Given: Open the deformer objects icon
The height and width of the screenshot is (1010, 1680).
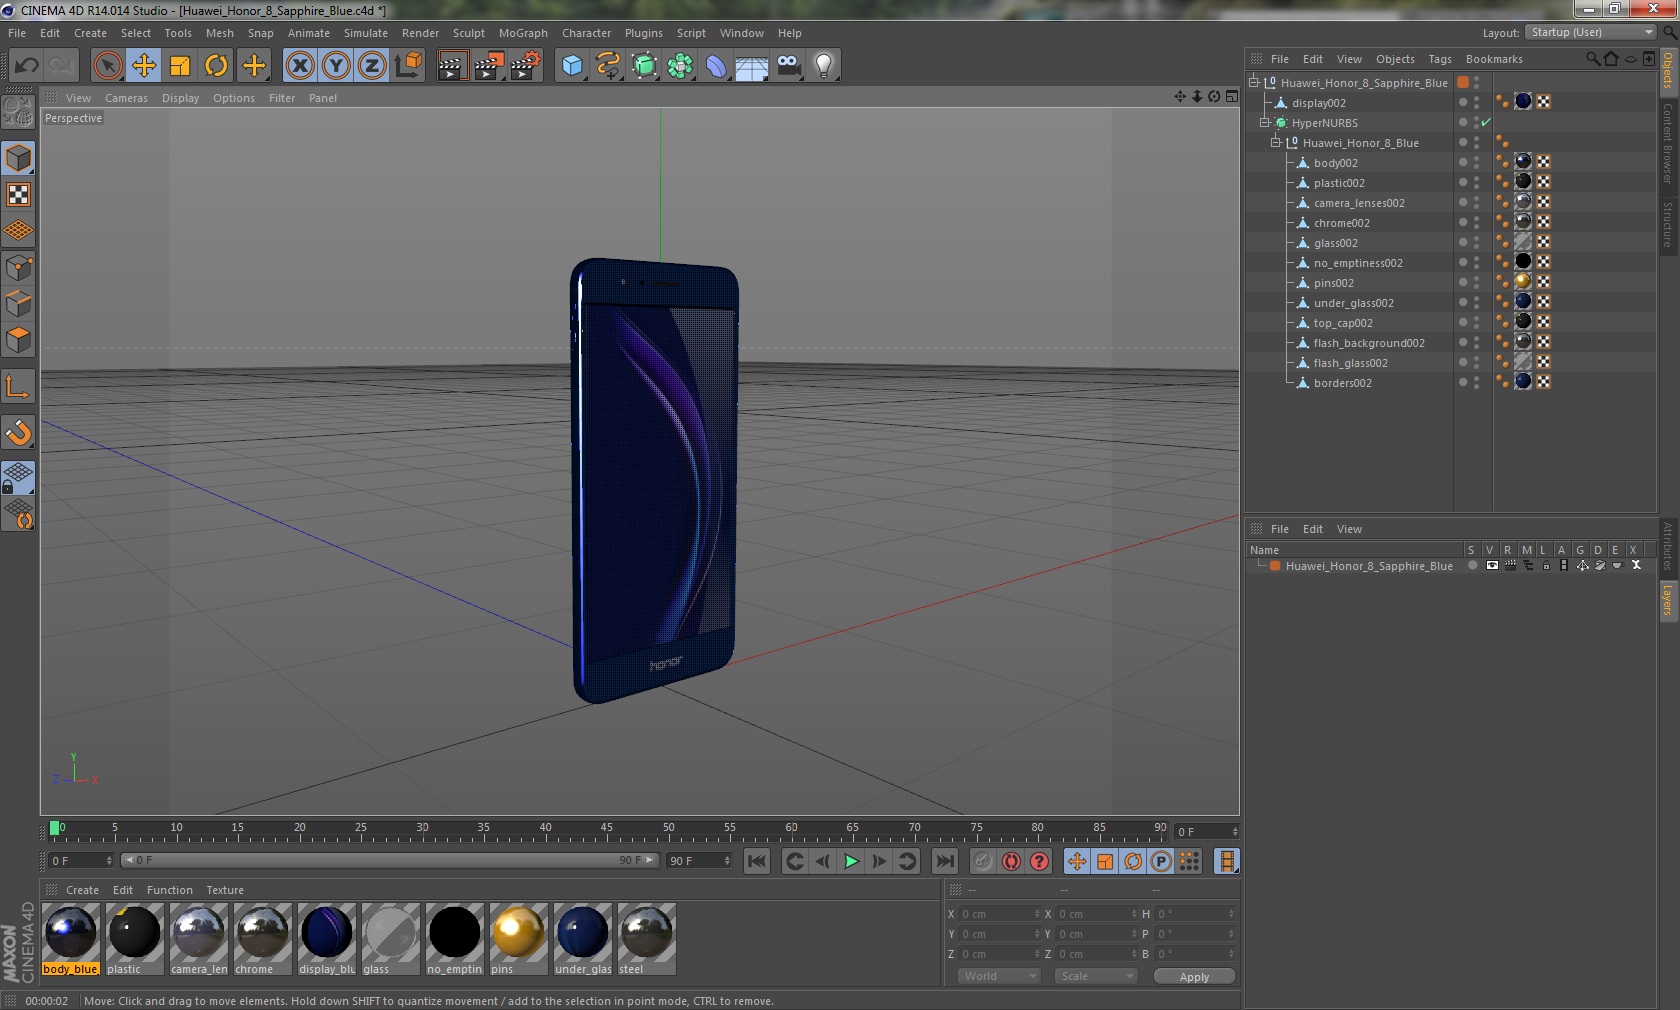Looking at the screenshot, I should click(717, 66).
